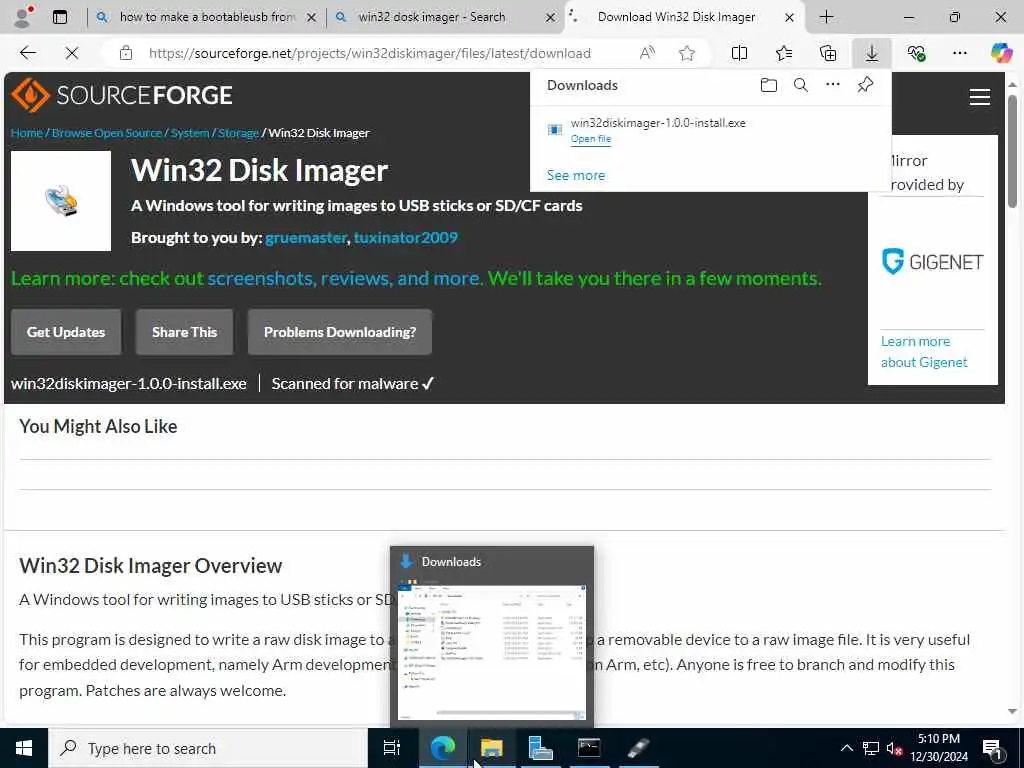Open Browse Open Source breadcrumb
Viewport: 1024px width, 768px height.
[106, 133]
